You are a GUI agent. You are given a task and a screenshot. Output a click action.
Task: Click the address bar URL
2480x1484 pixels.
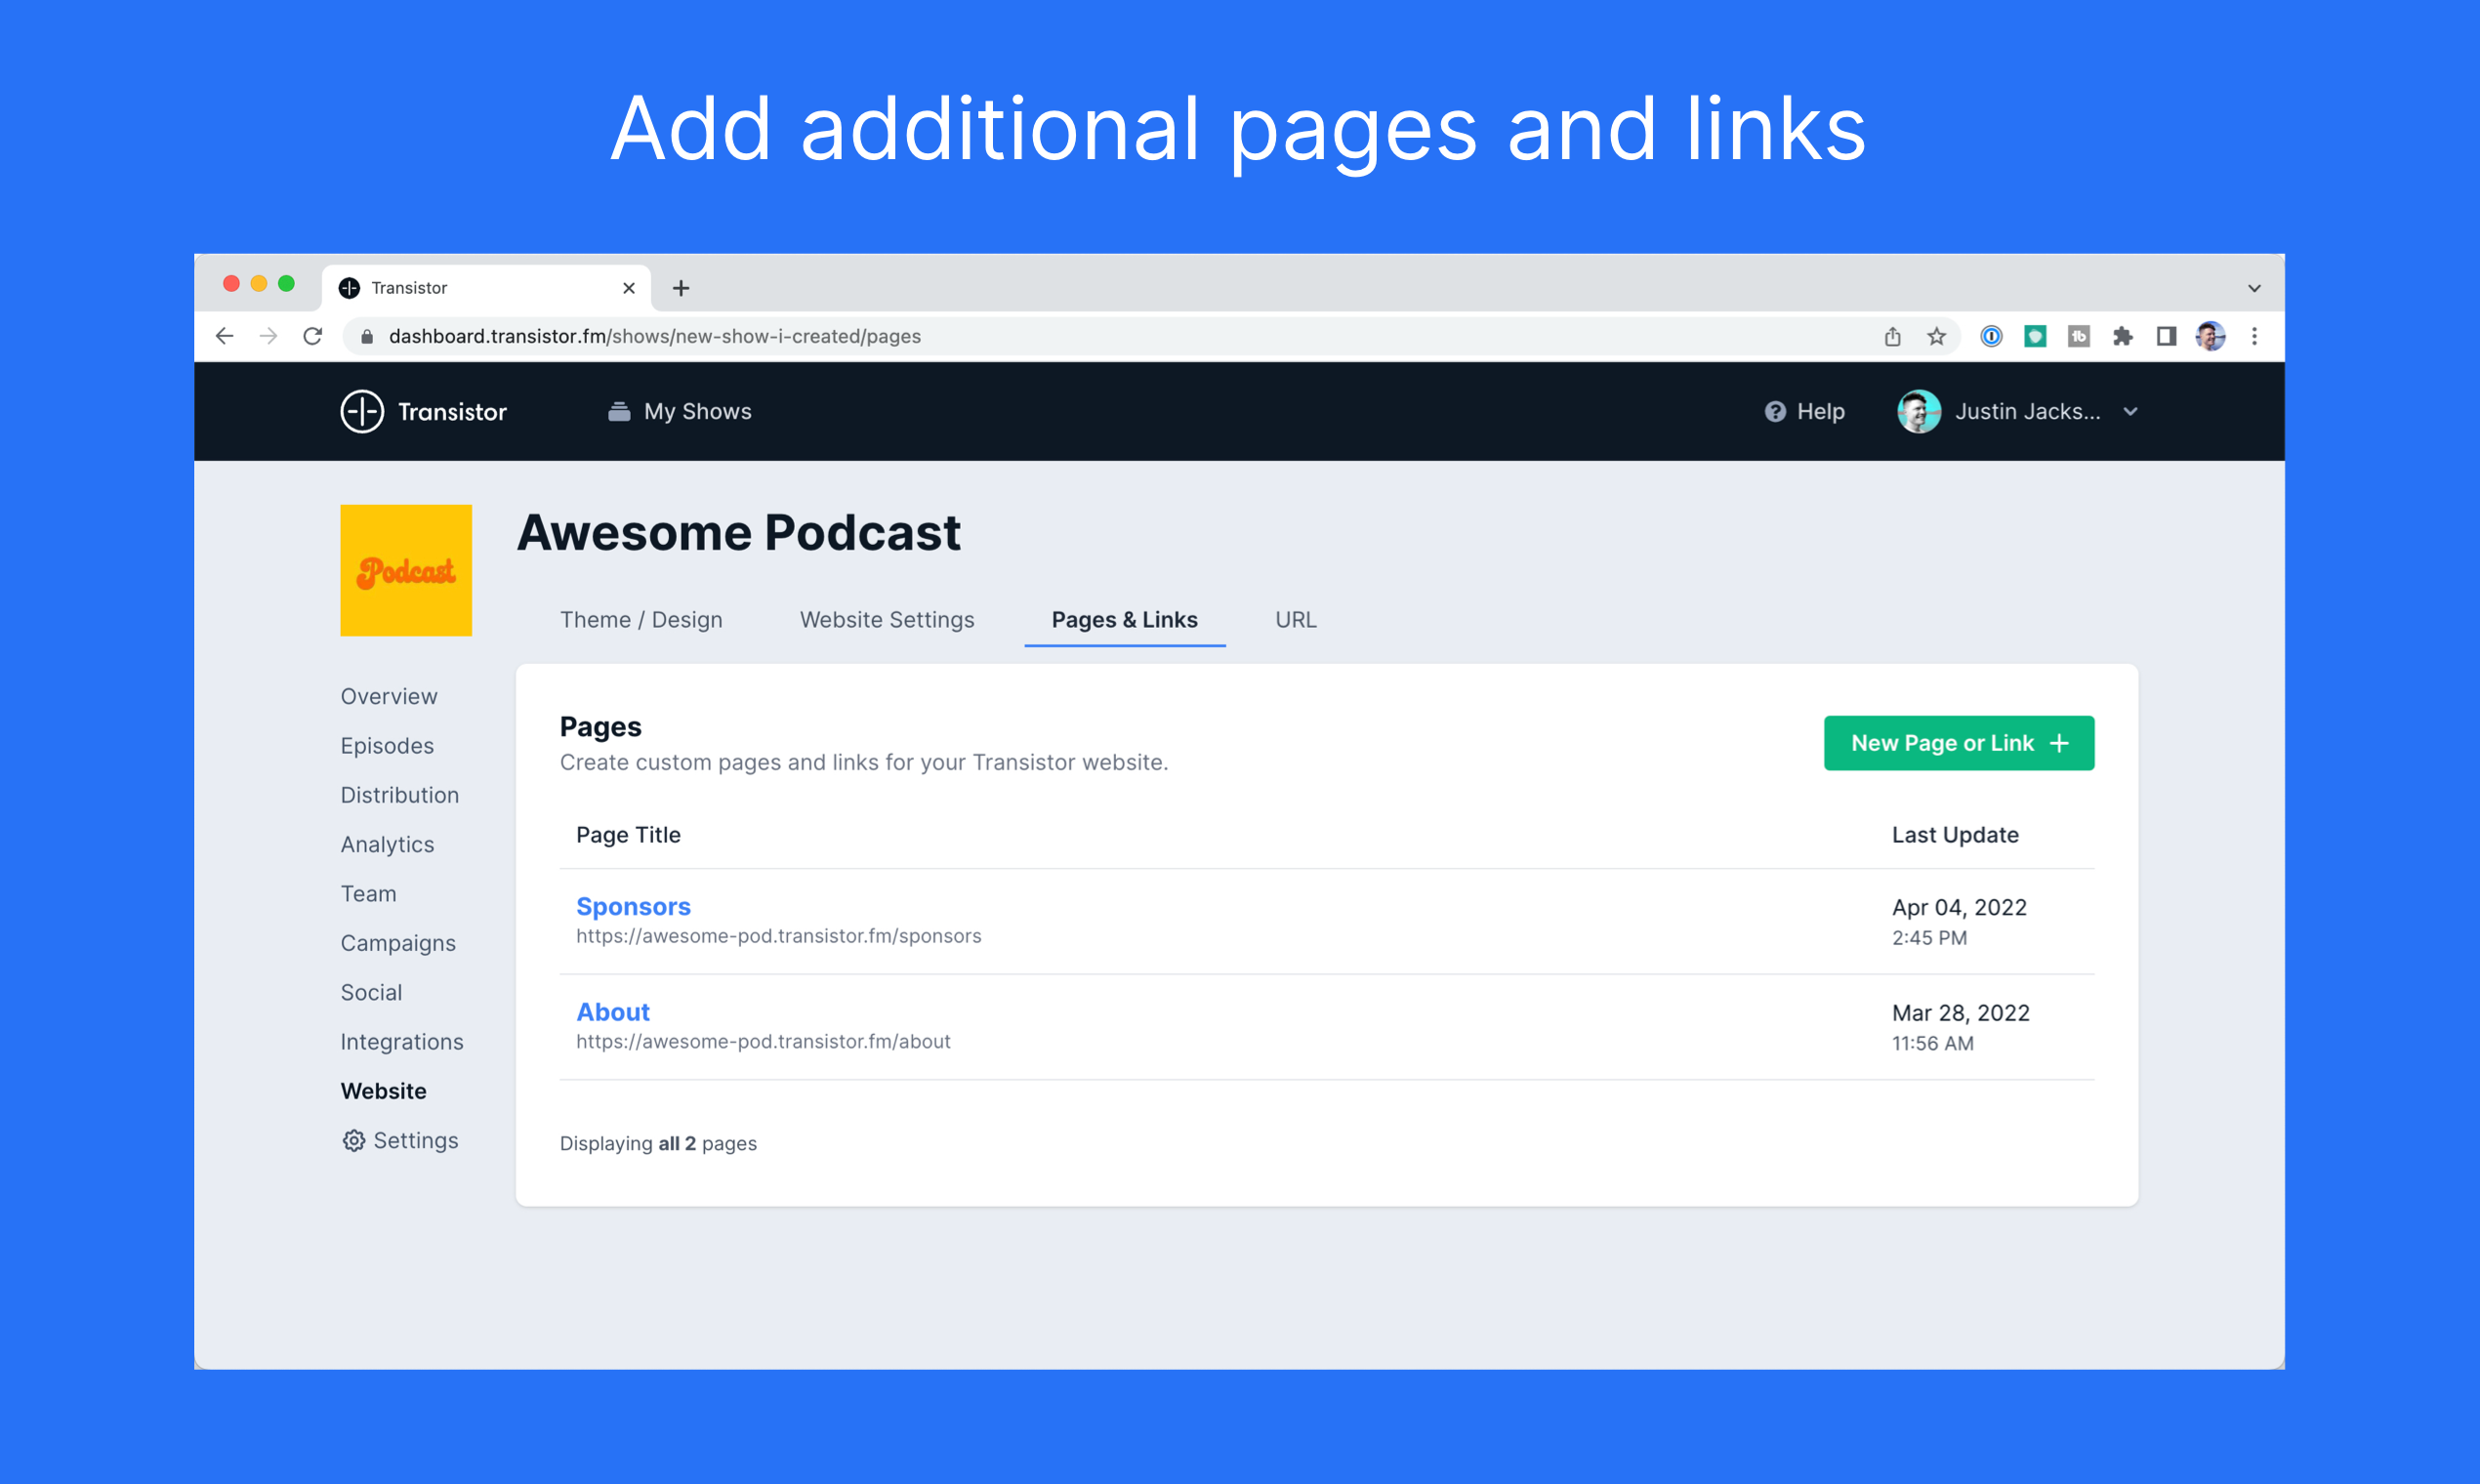[655, 336]
